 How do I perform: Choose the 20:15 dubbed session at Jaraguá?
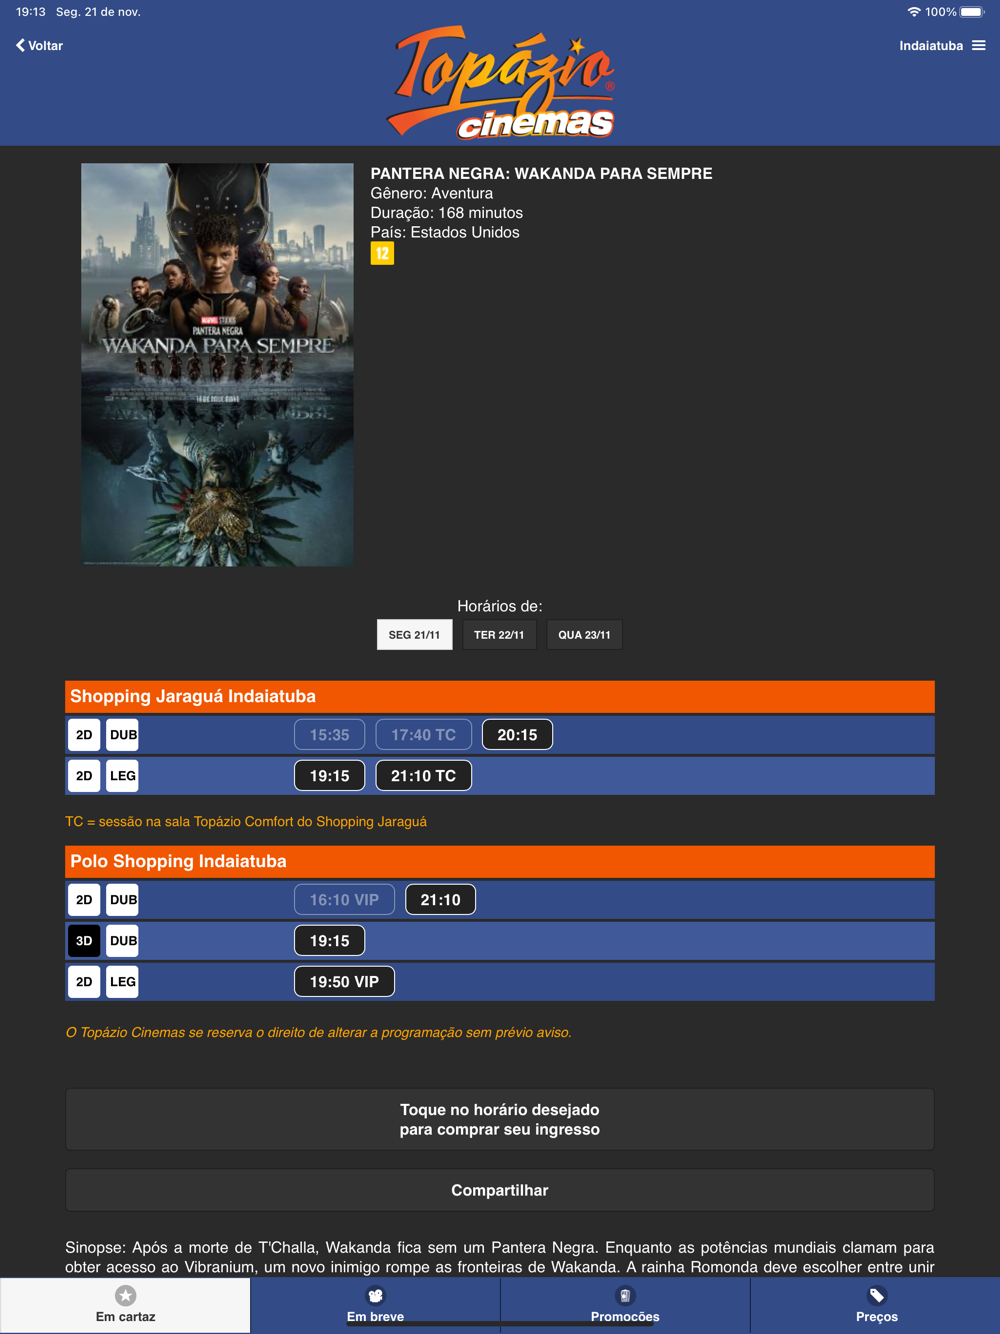pyautogui.click(x=517, y=735)
